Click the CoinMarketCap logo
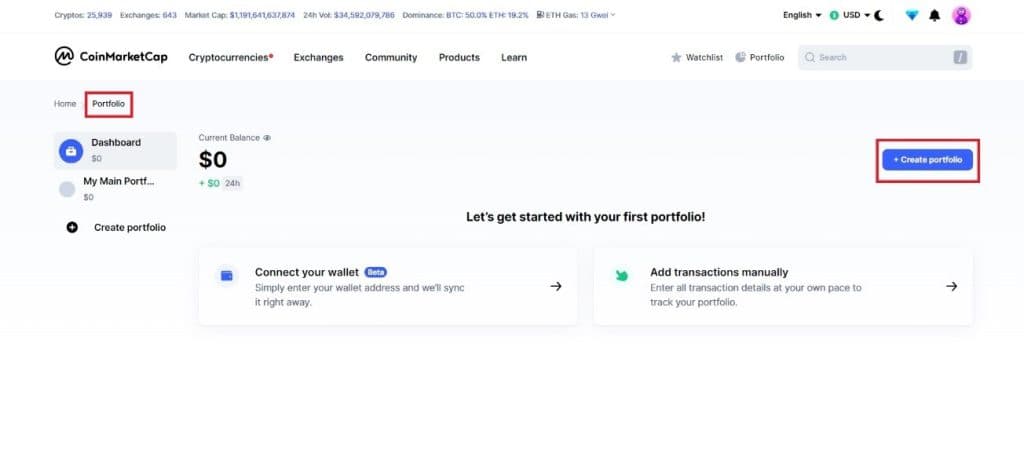The image size is (1024, 461). [111, 57]
